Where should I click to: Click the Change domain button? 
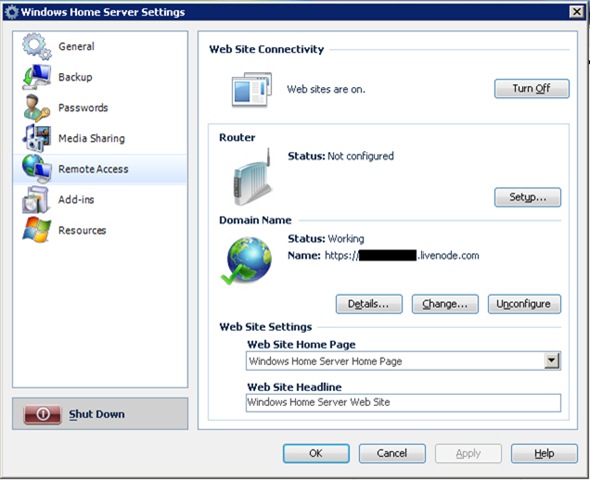pos(445,304)
